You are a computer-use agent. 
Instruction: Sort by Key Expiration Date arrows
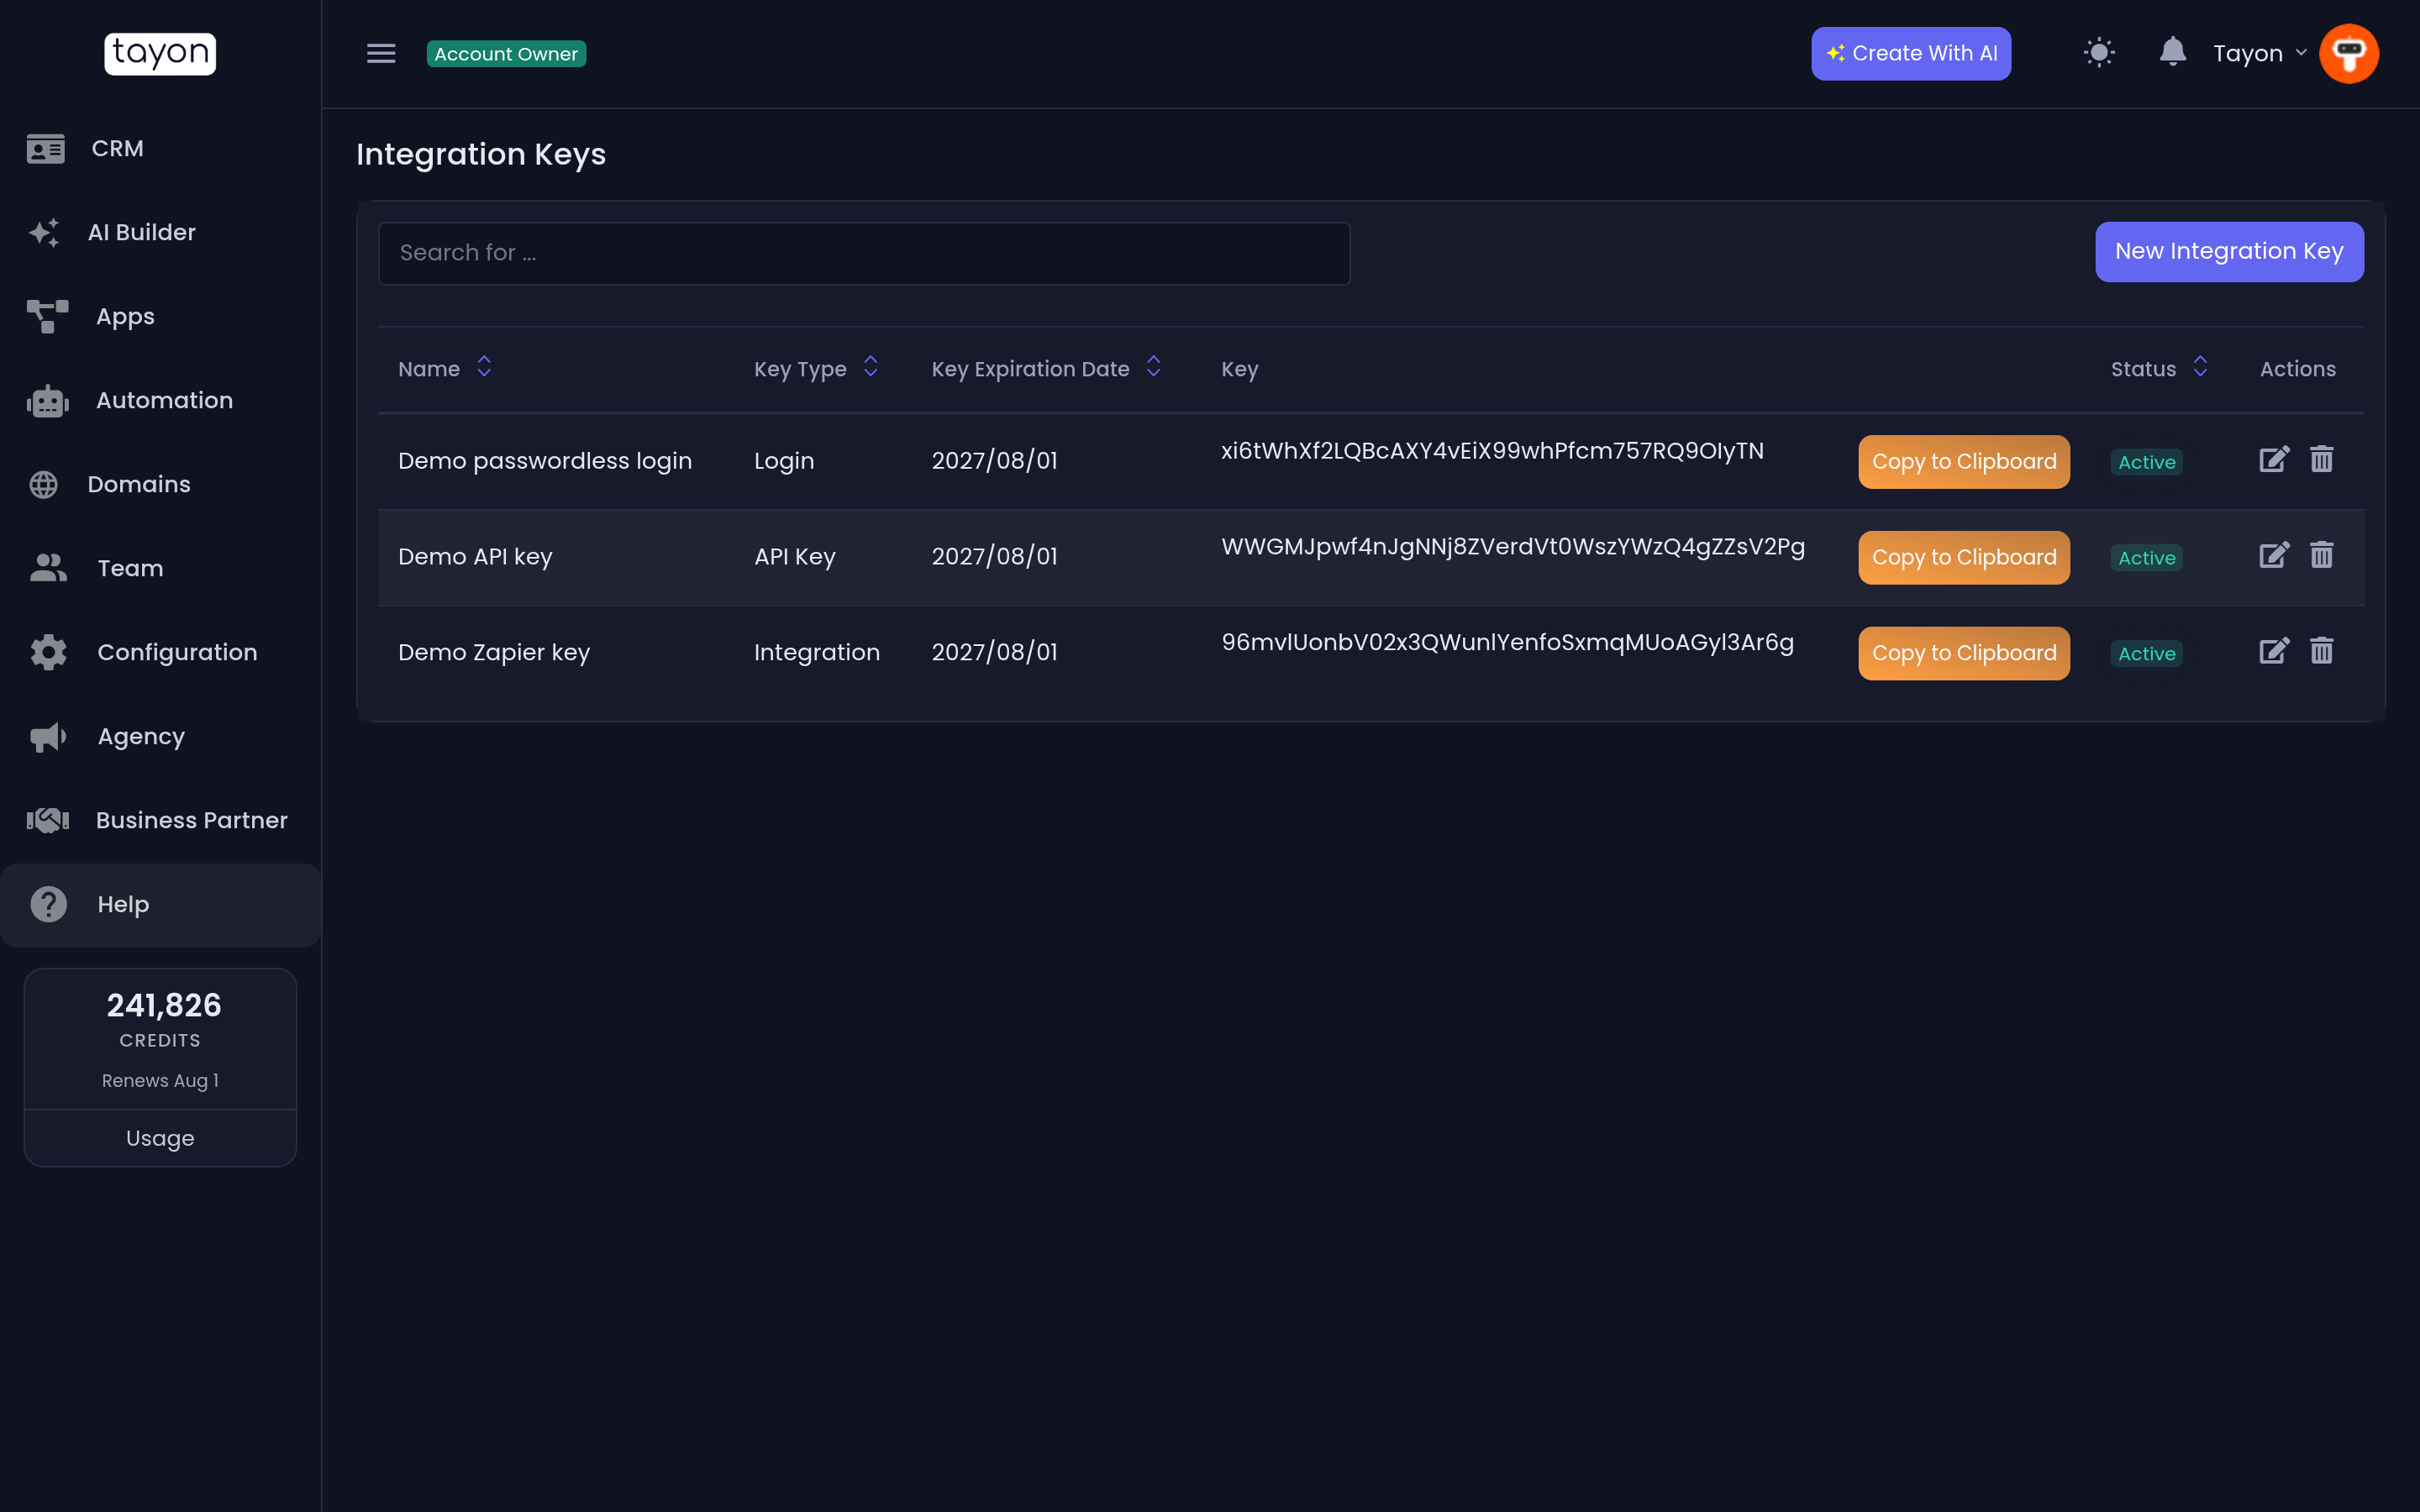[x=1153, y=367]
